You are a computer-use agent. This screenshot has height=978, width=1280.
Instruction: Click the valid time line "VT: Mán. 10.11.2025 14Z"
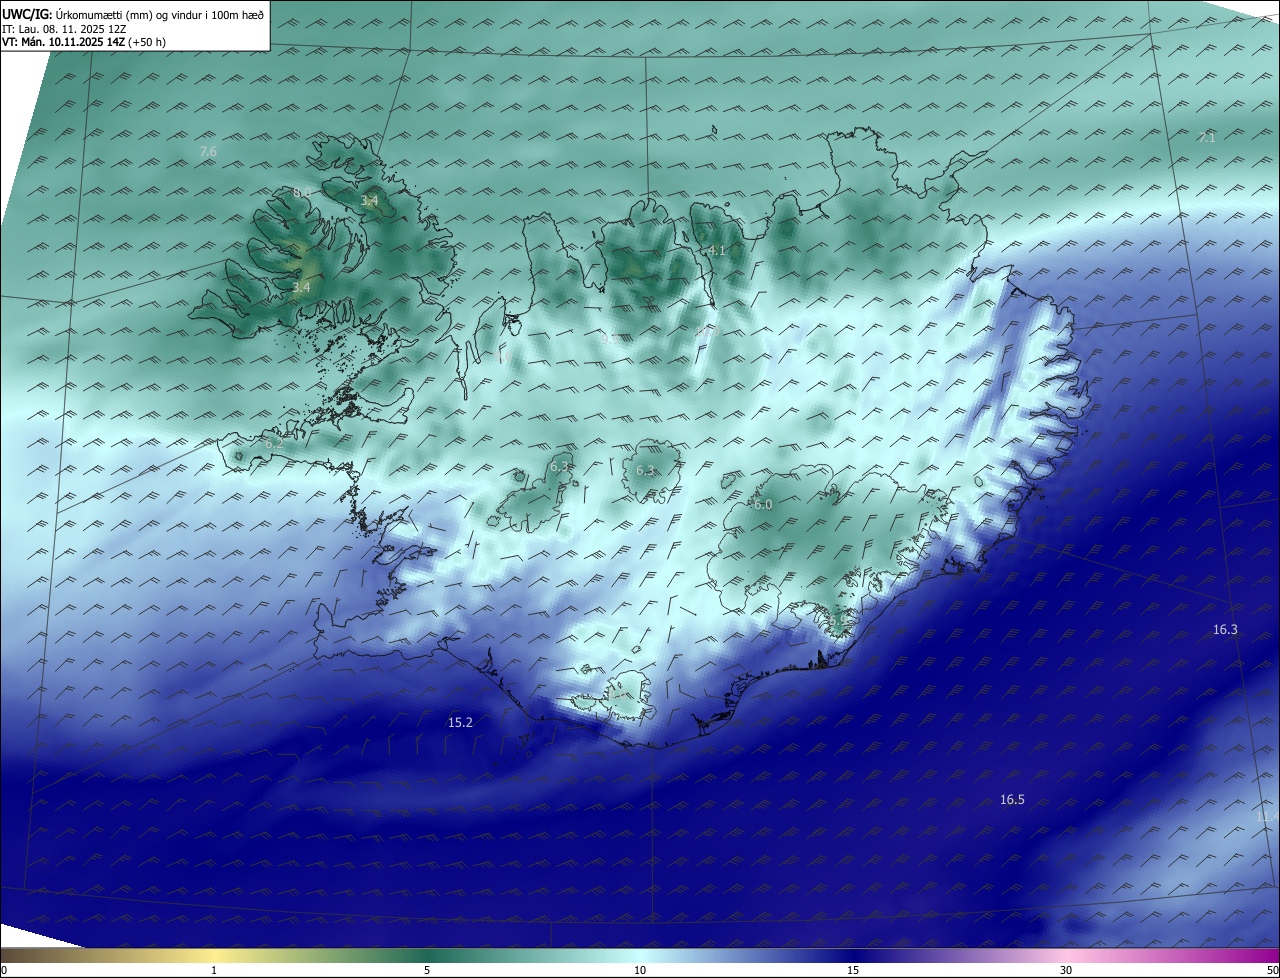point(62,42)
